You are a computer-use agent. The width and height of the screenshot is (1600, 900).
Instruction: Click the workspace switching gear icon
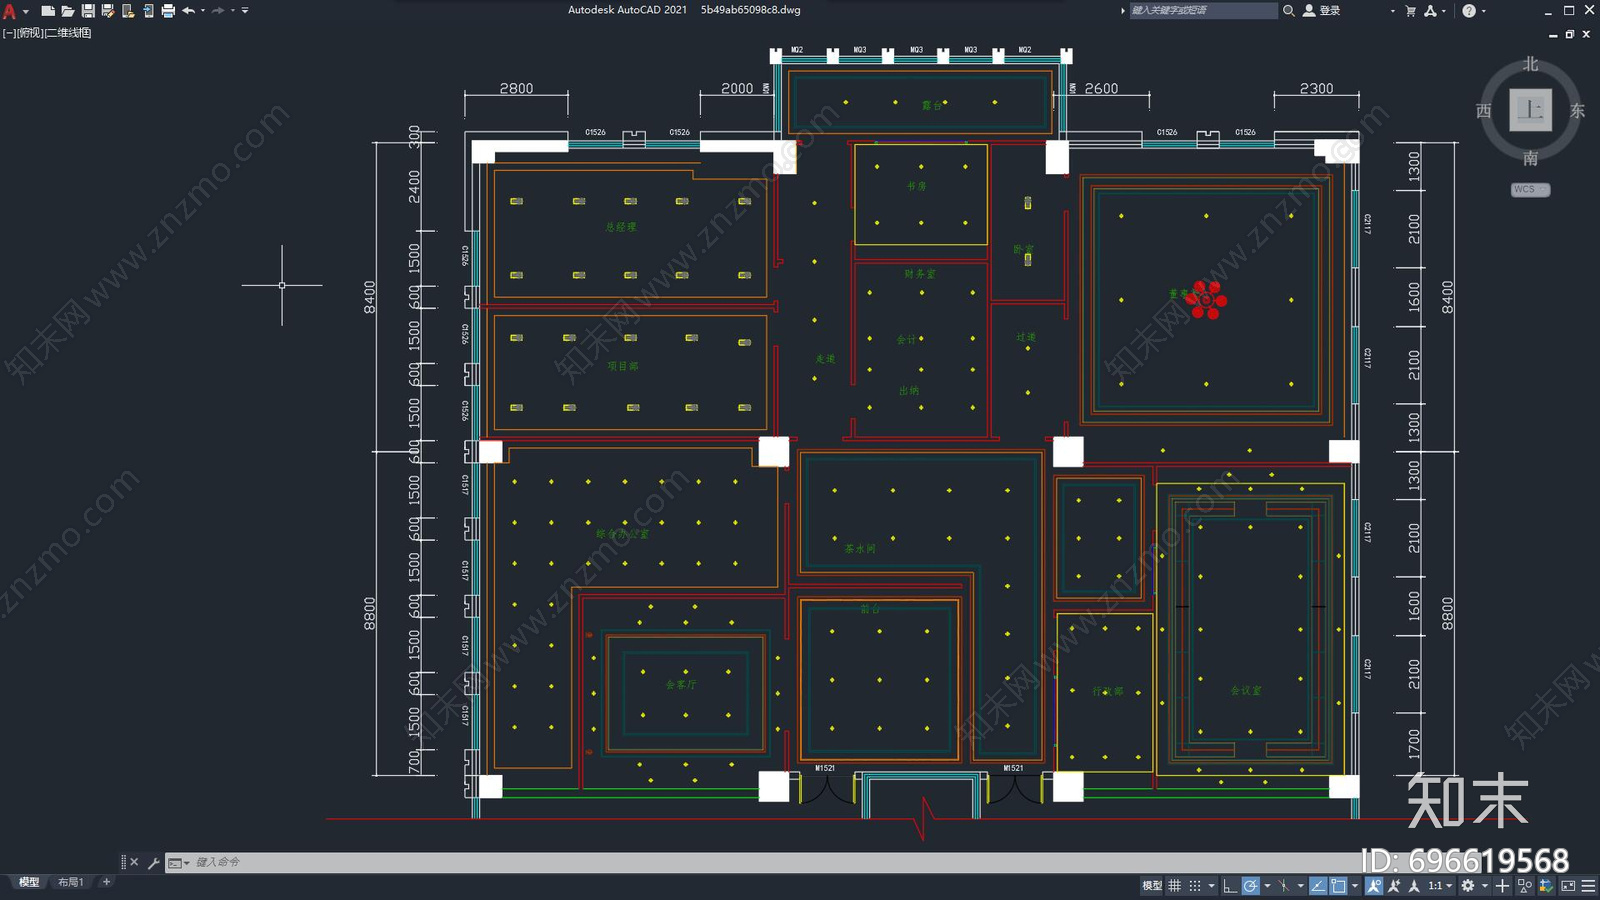[1468, 886]
